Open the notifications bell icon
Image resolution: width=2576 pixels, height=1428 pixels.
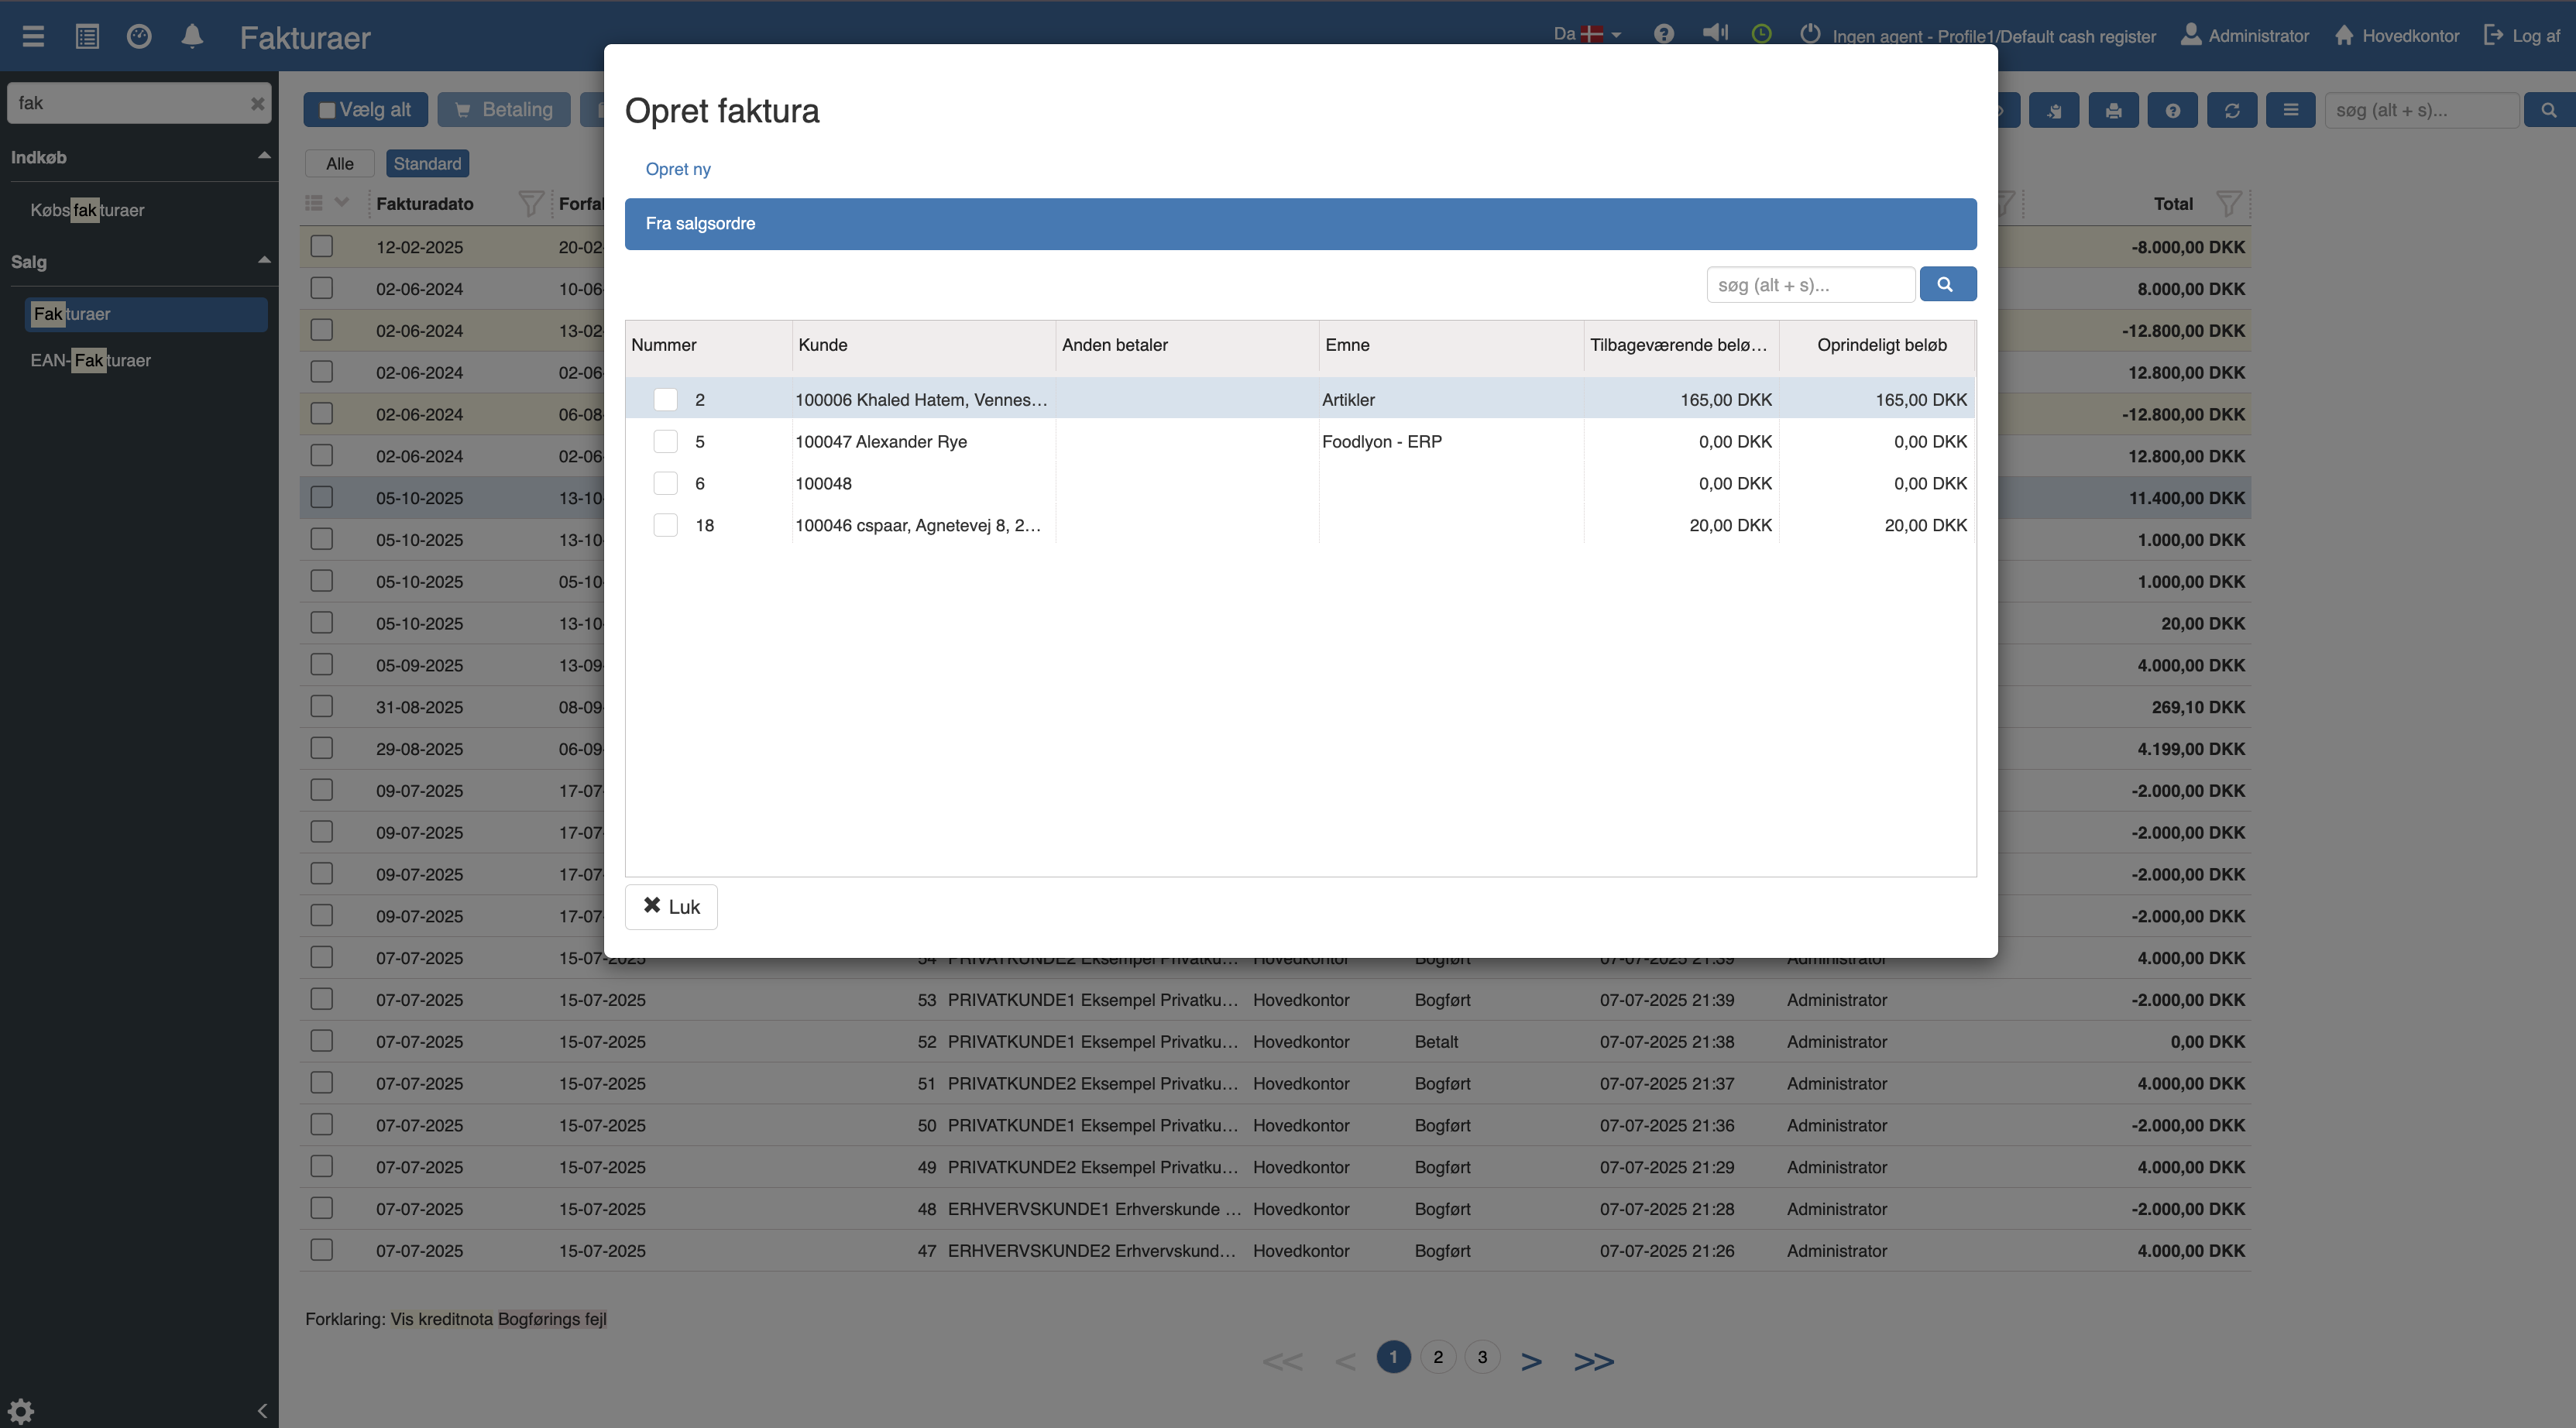point(192,37)
